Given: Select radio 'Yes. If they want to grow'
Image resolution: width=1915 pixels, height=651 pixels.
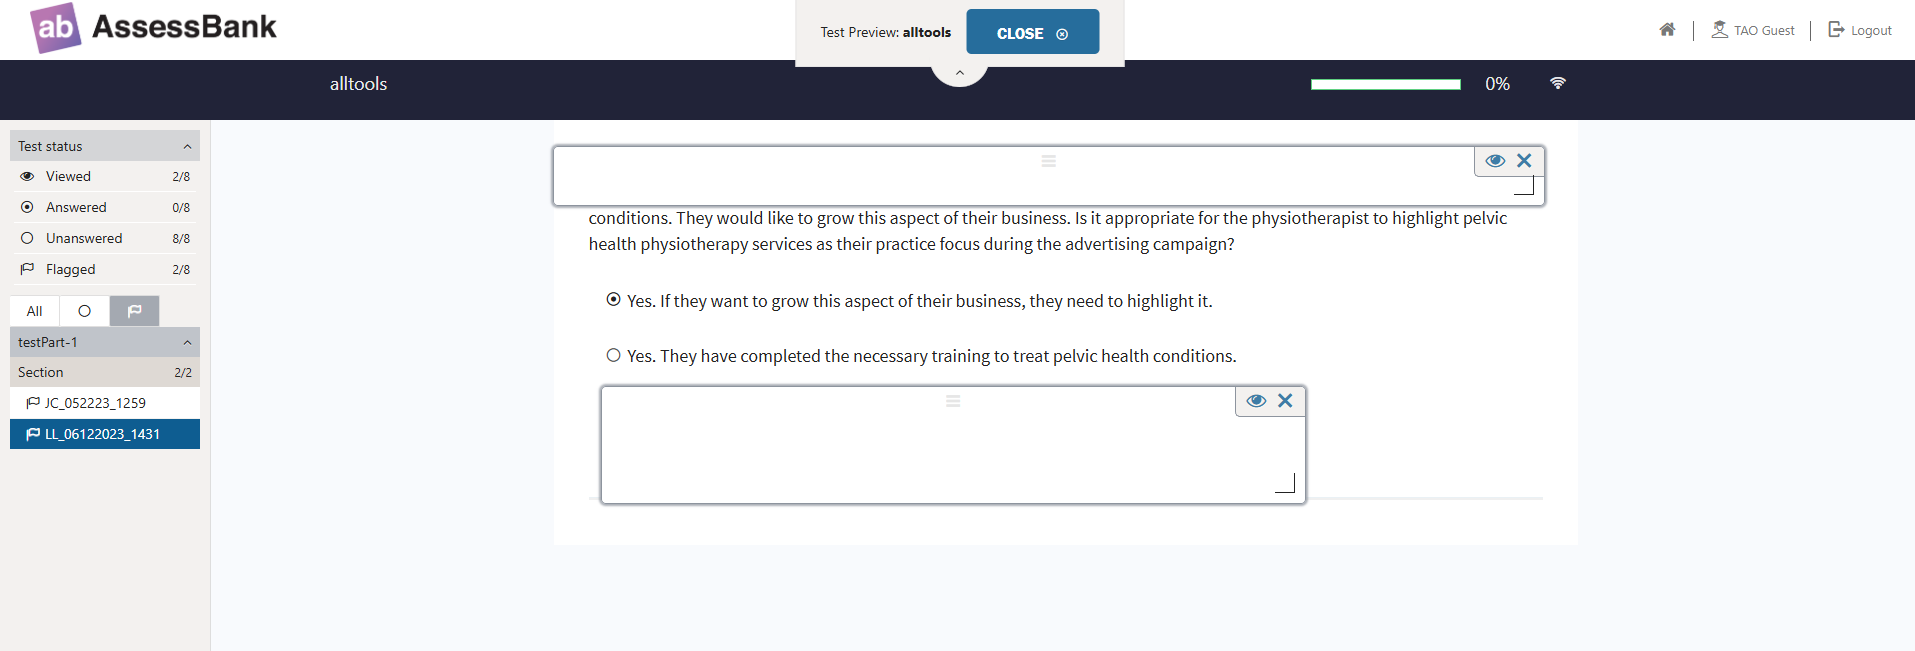Looking at the screenshot, I should [x=613, y=299].
